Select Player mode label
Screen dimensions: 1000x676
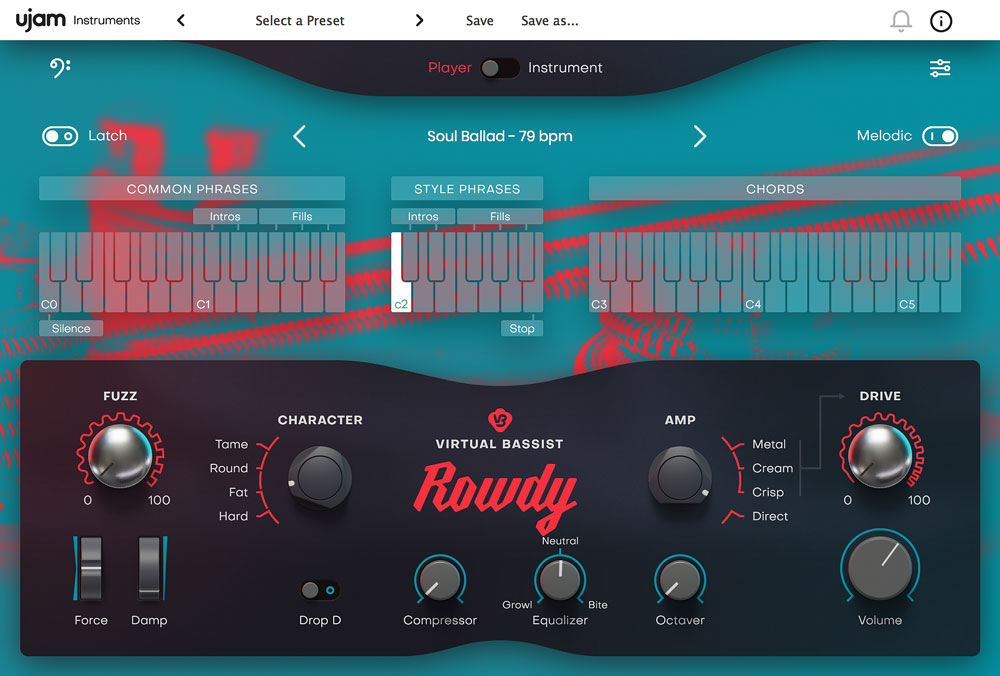tap(450, 68)
